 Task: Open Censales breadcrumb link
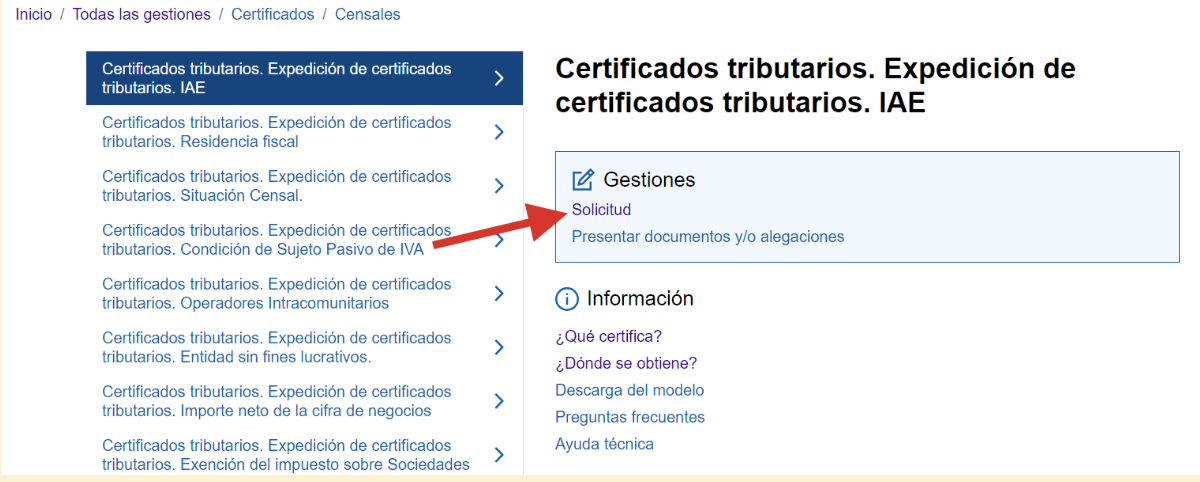pyautogui.click(x=367, y=14)
